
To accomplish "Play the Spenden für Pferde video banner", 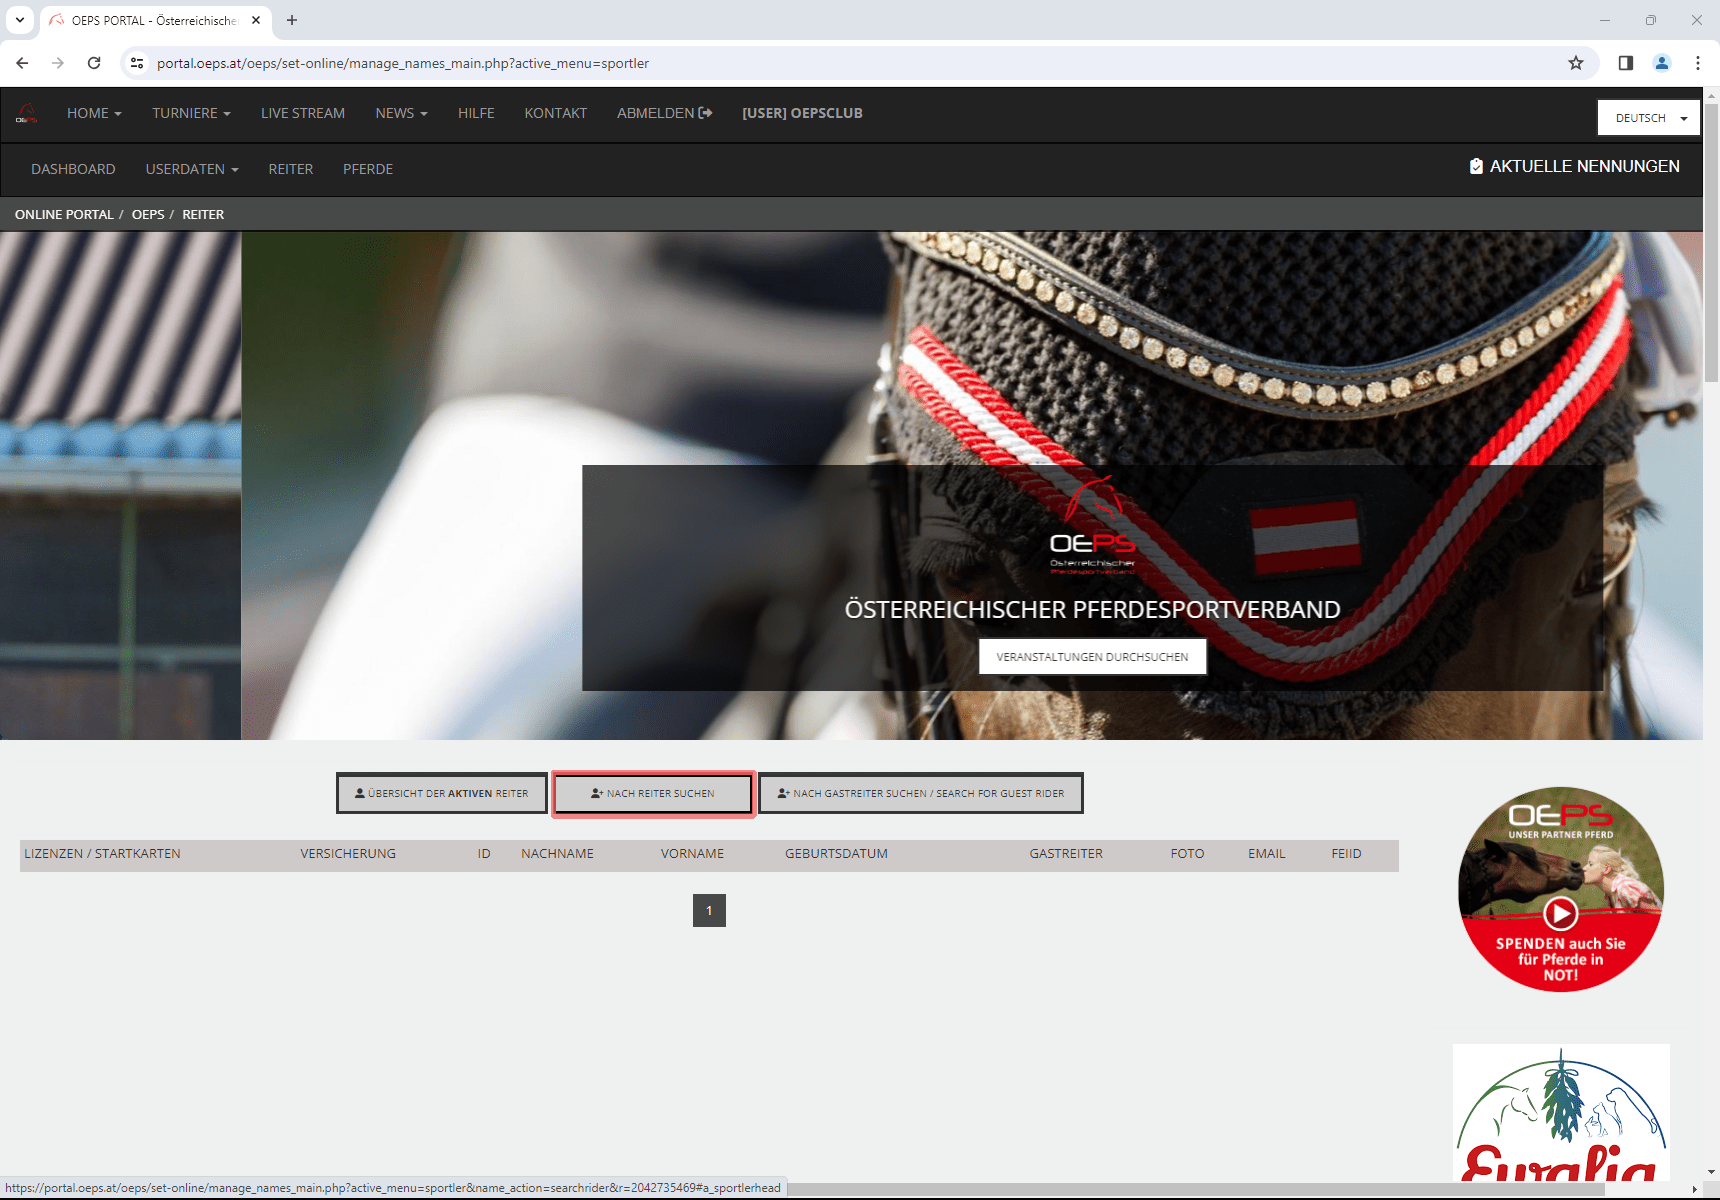I will 1560,911.
